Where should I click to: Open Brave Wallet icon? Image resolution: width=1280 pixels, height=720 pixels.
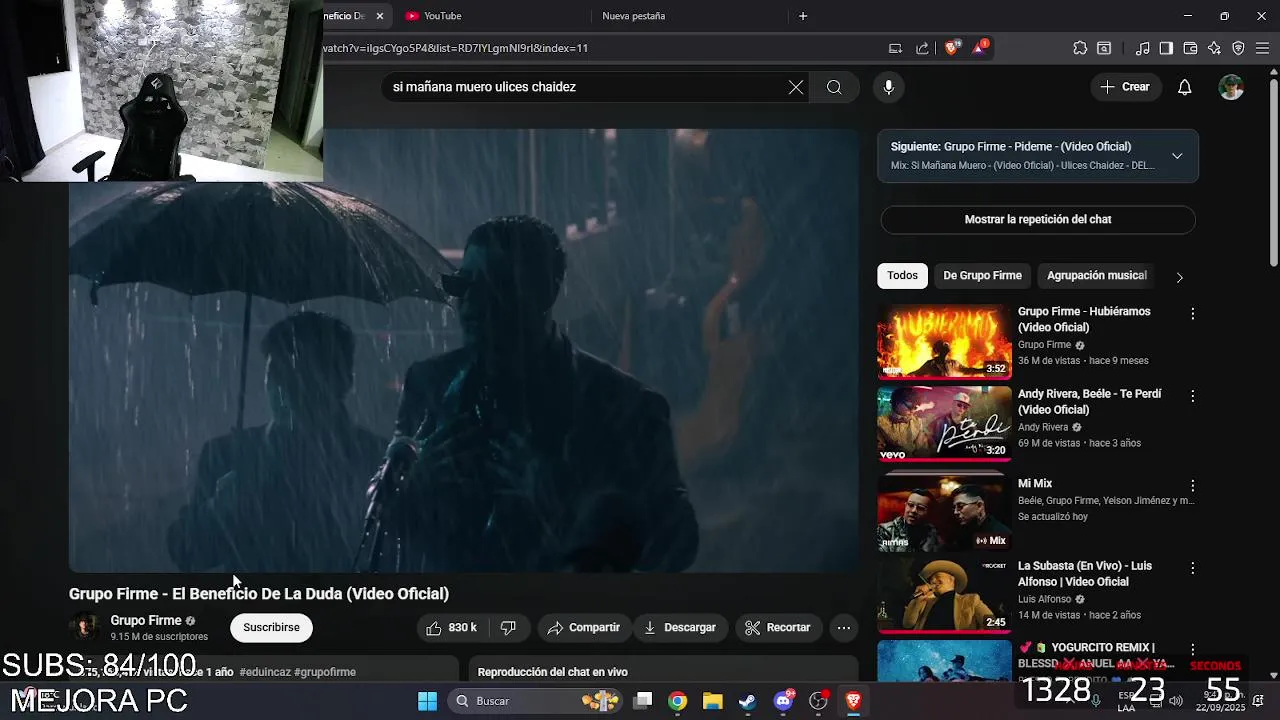(1190, 48)
